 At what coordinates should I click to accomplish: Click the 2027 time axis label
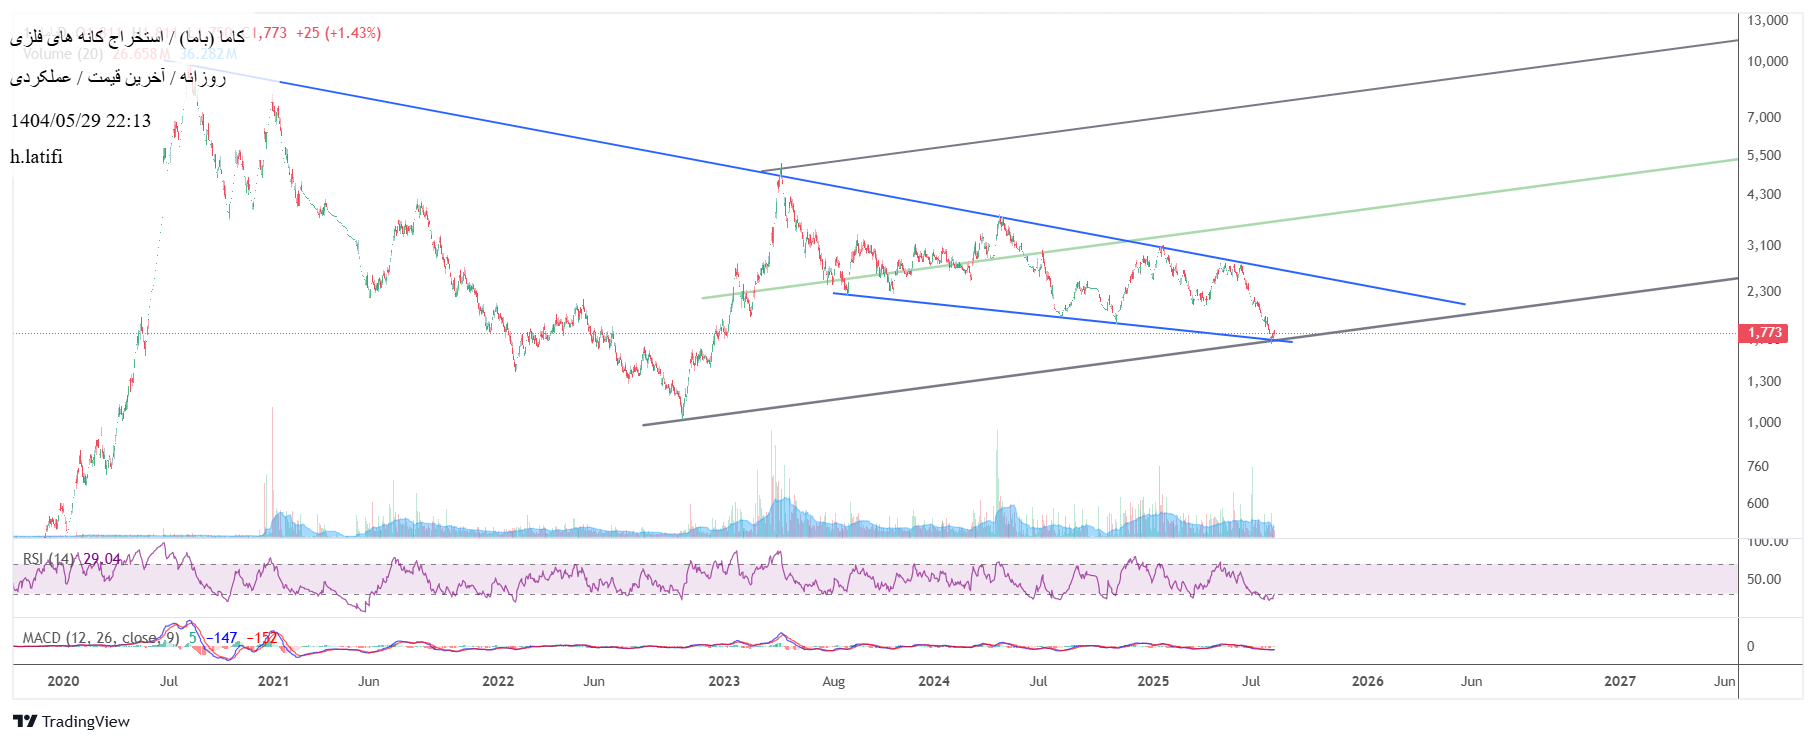[x=1620, y=681]
